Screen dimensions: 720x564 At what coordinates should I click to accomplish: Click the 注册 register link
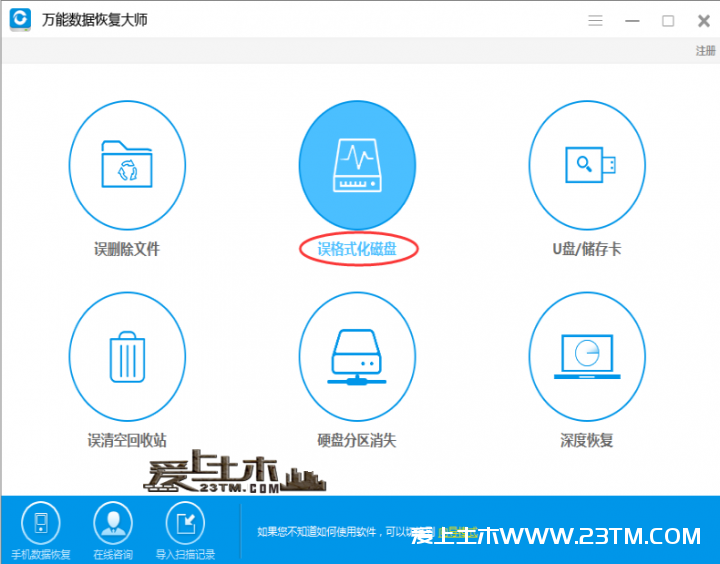(705, 51)
